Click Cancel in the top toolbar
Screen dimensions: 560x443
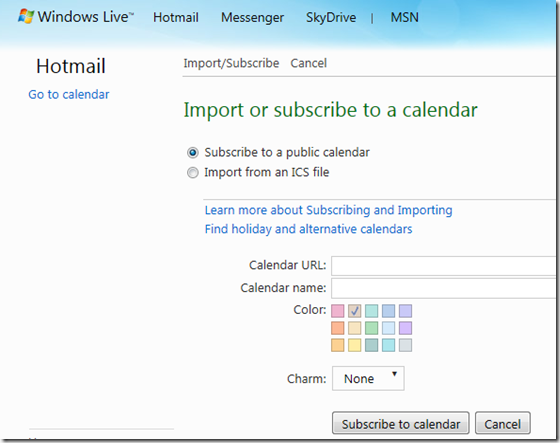pos(308,63)
